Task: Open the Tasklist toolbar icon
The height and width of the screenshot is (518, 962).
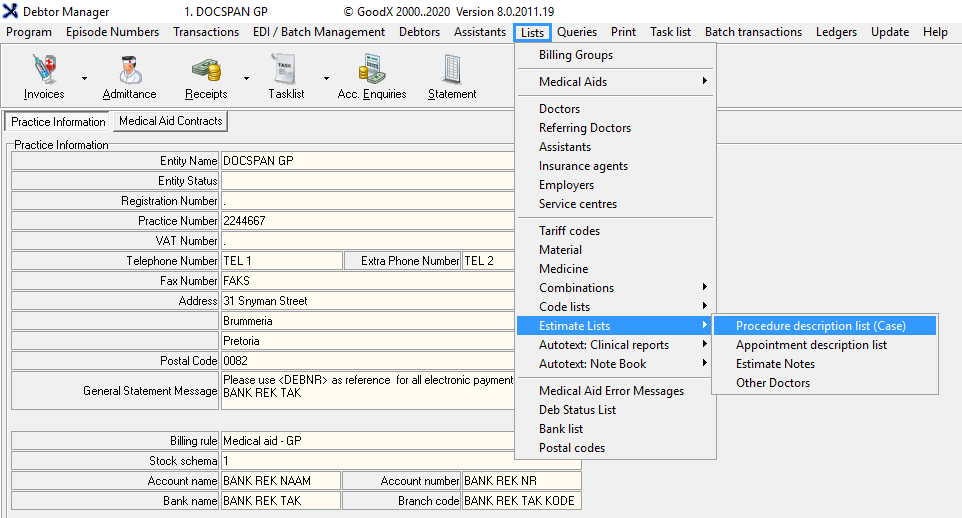Action: click(x=286, y=70)
